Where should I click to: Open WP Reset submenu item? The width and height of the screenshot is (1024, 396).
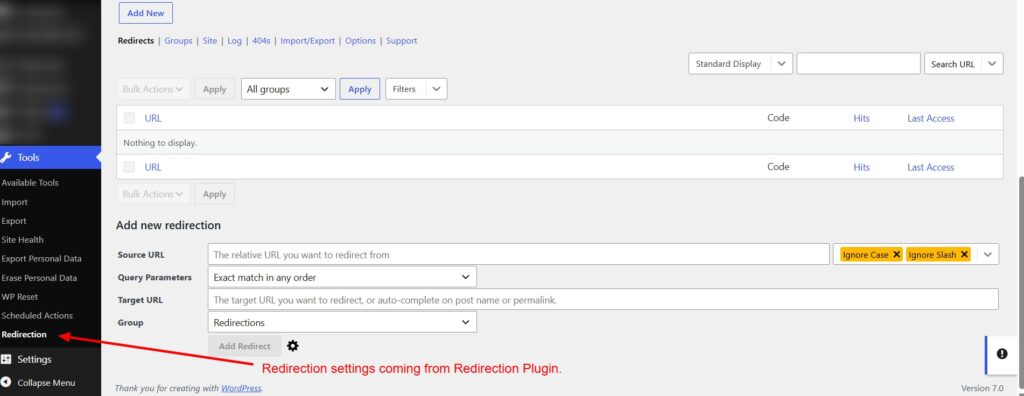(20, 297)
